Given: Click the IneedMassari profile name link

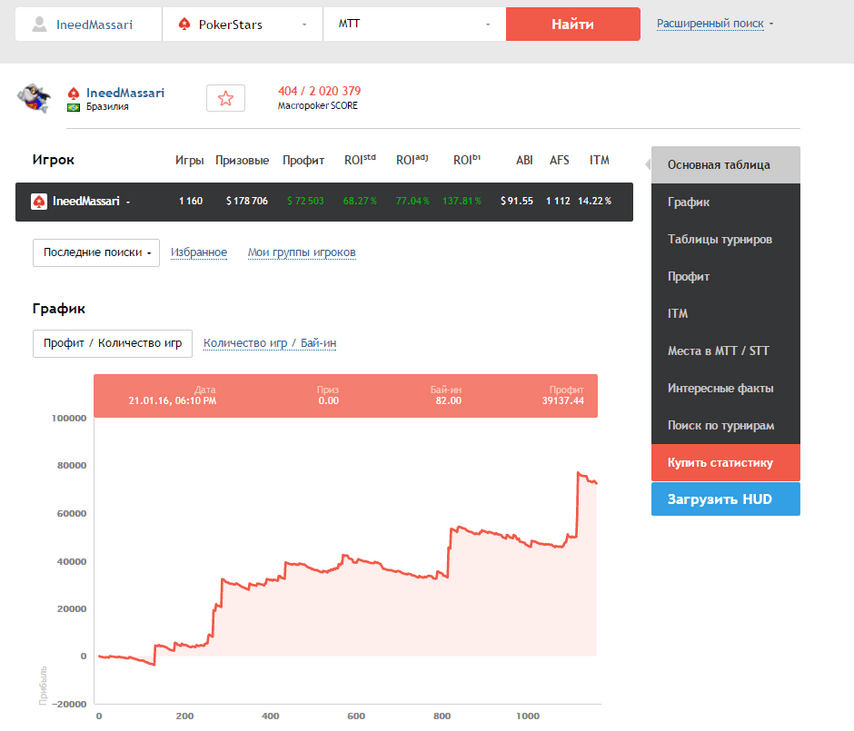Looking at the screenshot, I should 125,93.
